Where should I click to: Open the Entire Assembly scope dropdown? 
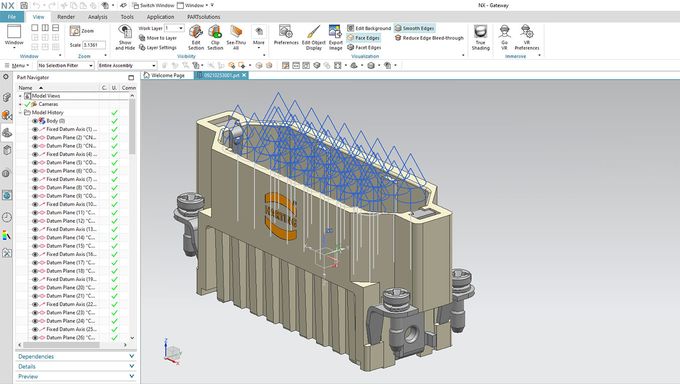127,66
